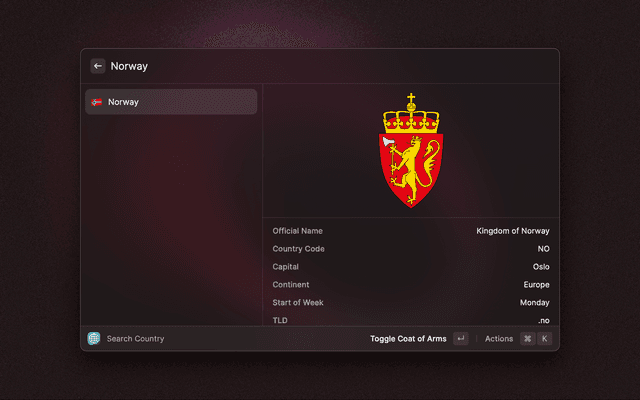Click the Start of Week label

click(298, 303)
